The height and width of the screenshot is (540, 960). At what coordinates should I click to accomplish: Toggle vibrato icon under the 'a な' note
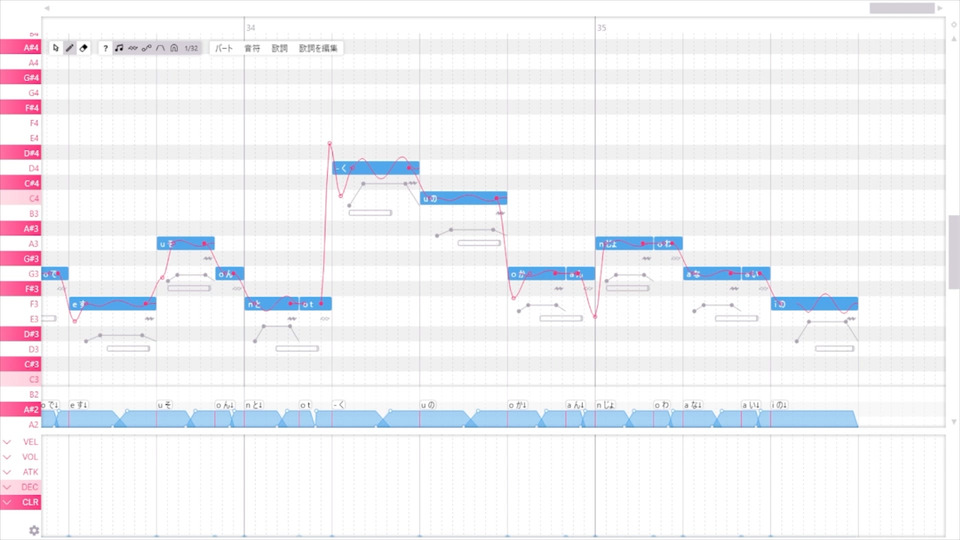tap(734, 288)
